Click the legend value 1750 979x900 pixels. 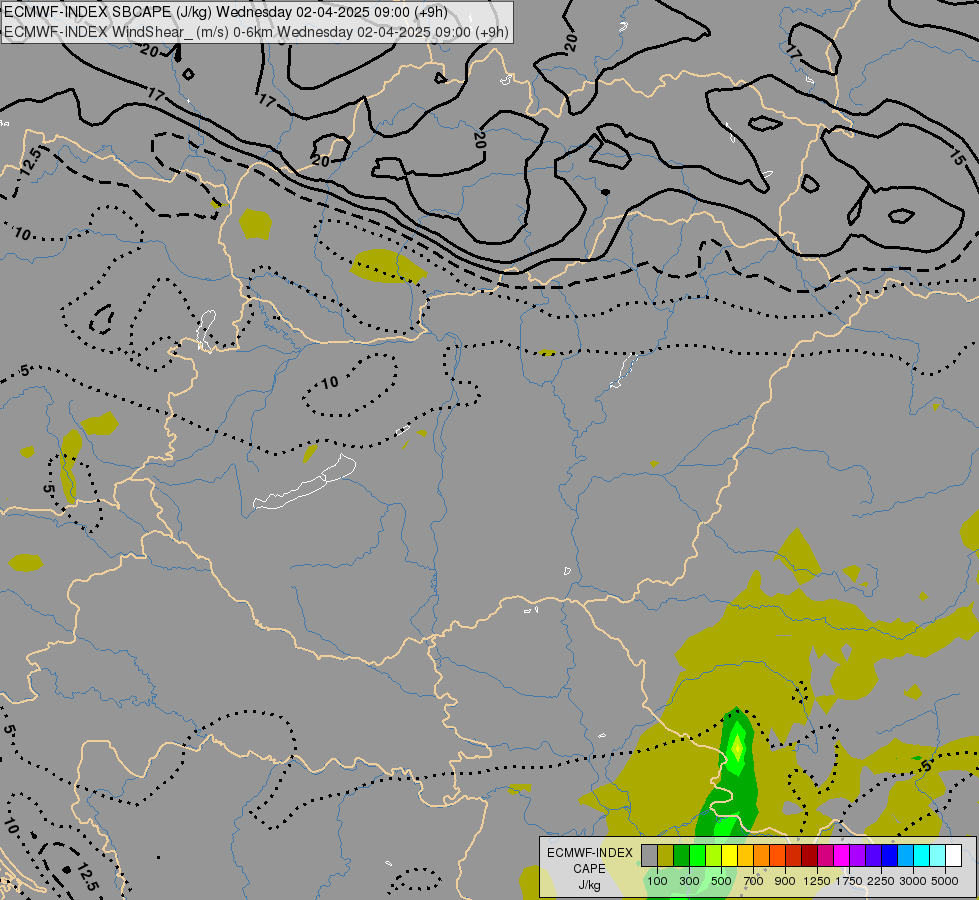point(849,881)
